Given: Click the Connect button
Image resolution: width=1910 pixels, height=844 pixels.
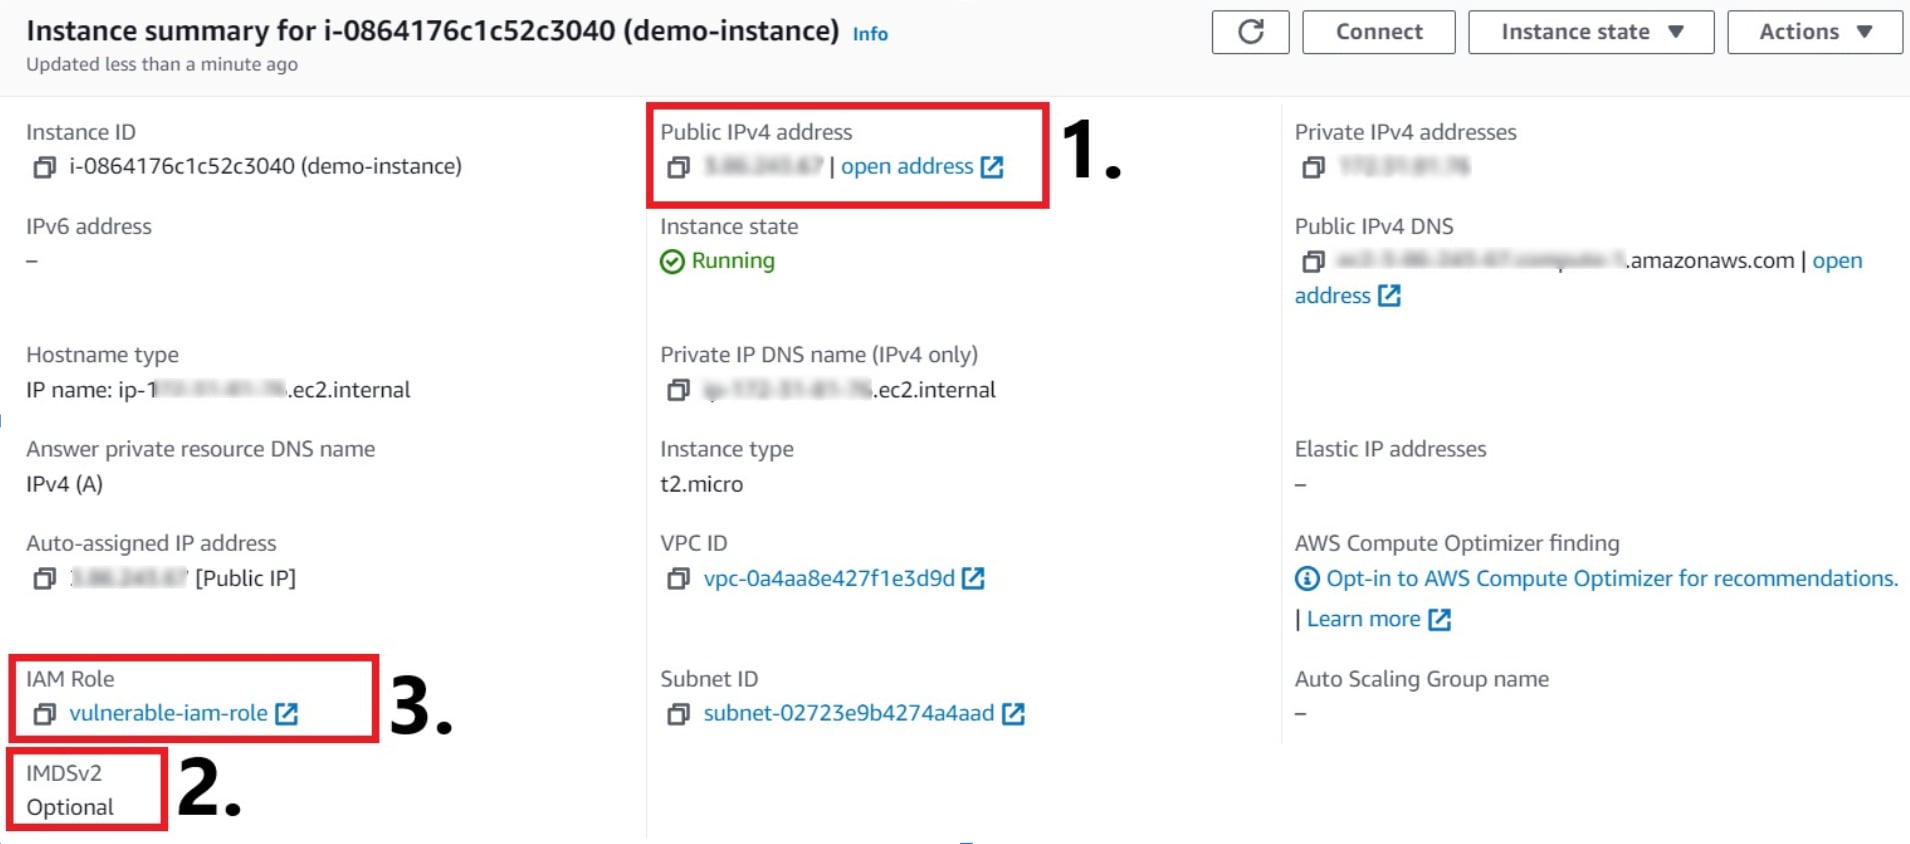Looking at the screenshot, I should (x=1378, y=32).
